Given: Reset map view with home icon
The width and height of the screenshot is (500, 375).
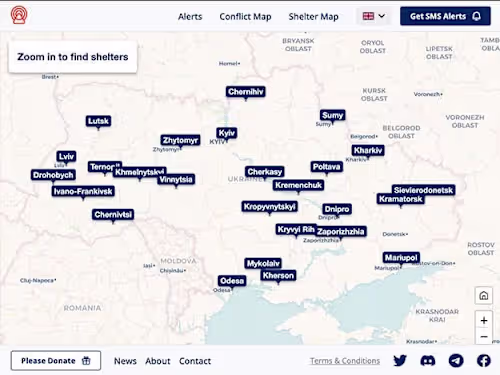Looking at the screenshot, I should 484,295.
